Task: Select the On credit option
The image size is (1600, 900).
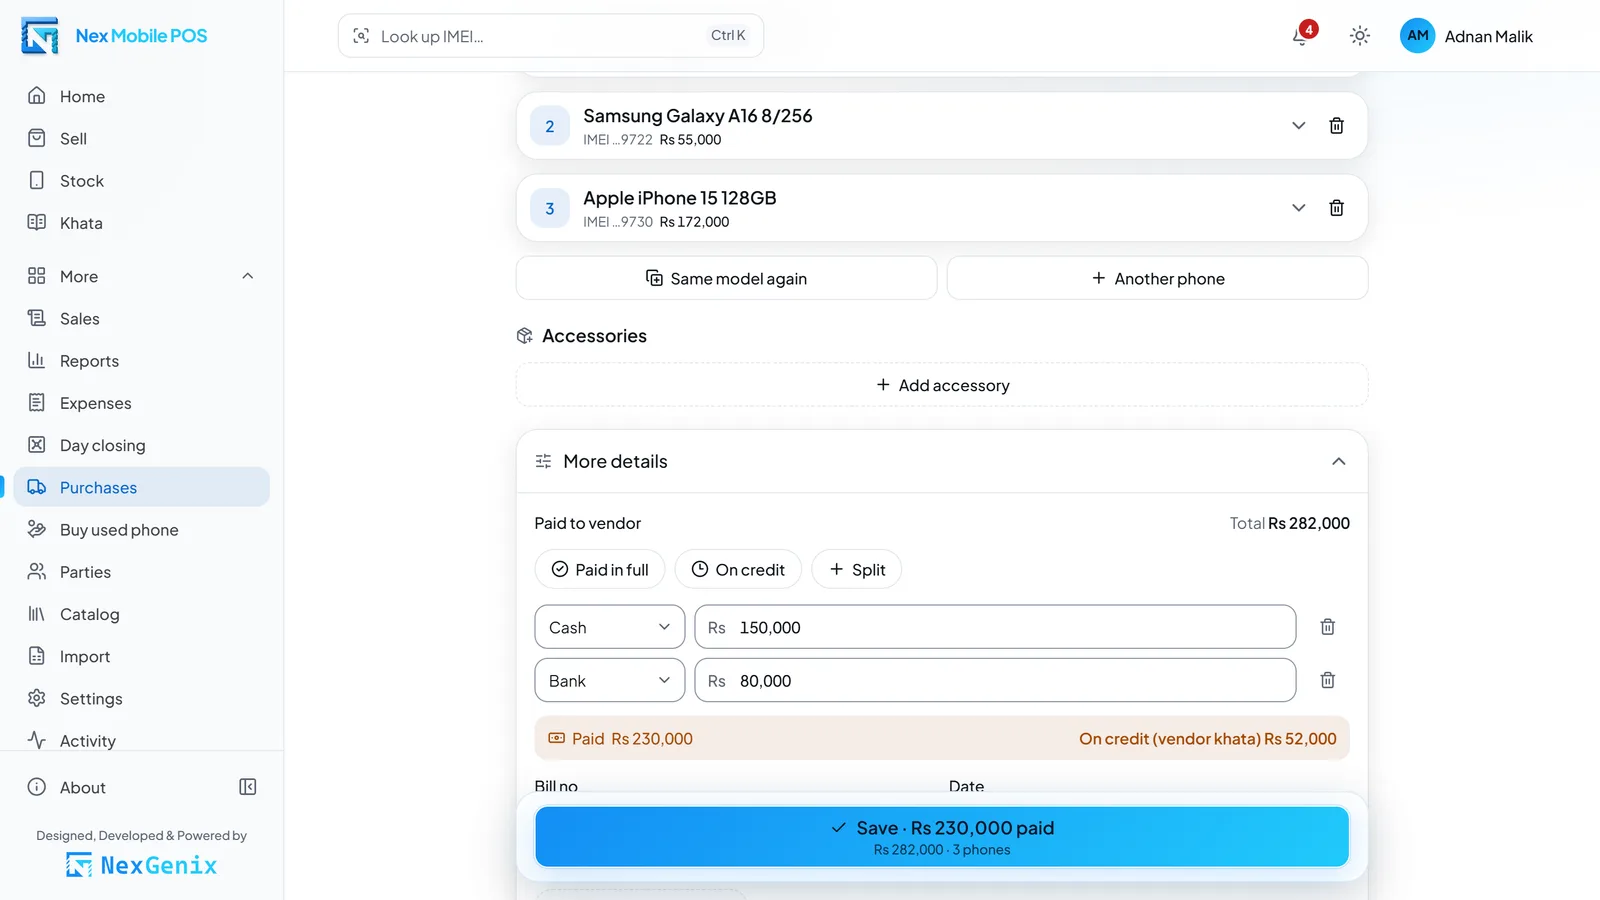Action: pos(738,569)
